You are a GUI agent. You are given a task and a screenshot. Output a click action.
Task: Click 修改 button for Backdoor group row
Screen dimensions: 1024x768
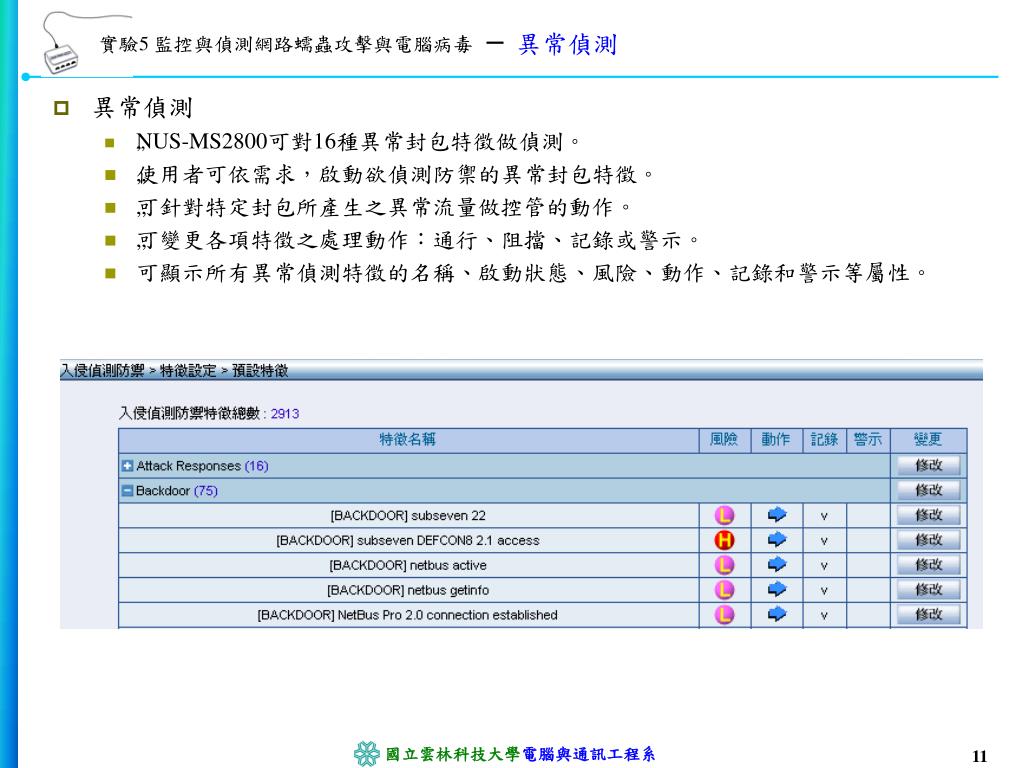[928, 490]
